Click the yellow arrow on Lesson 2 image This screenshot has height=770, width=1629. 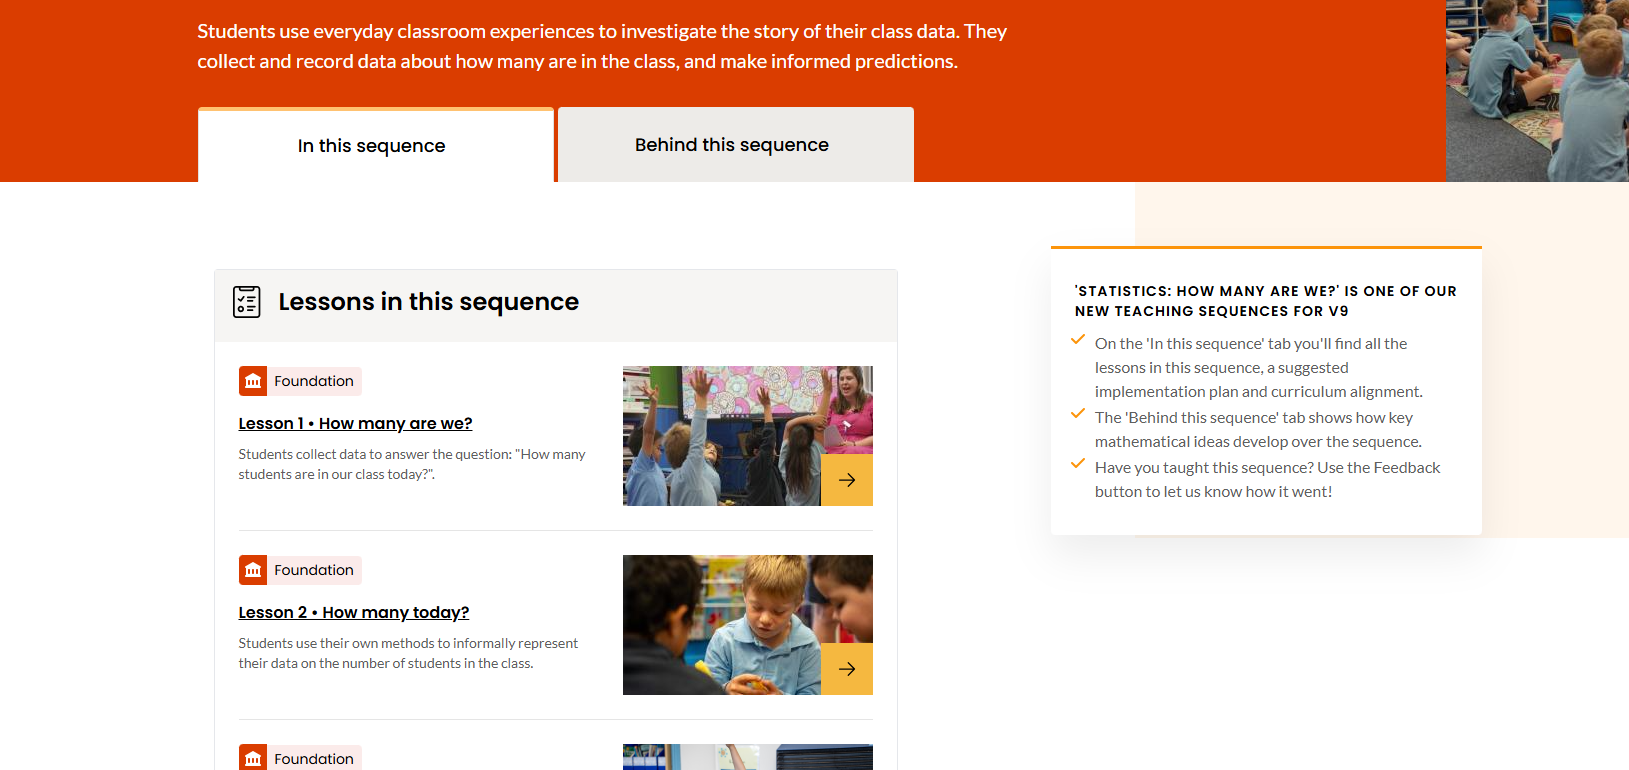(x=847, y=669)
